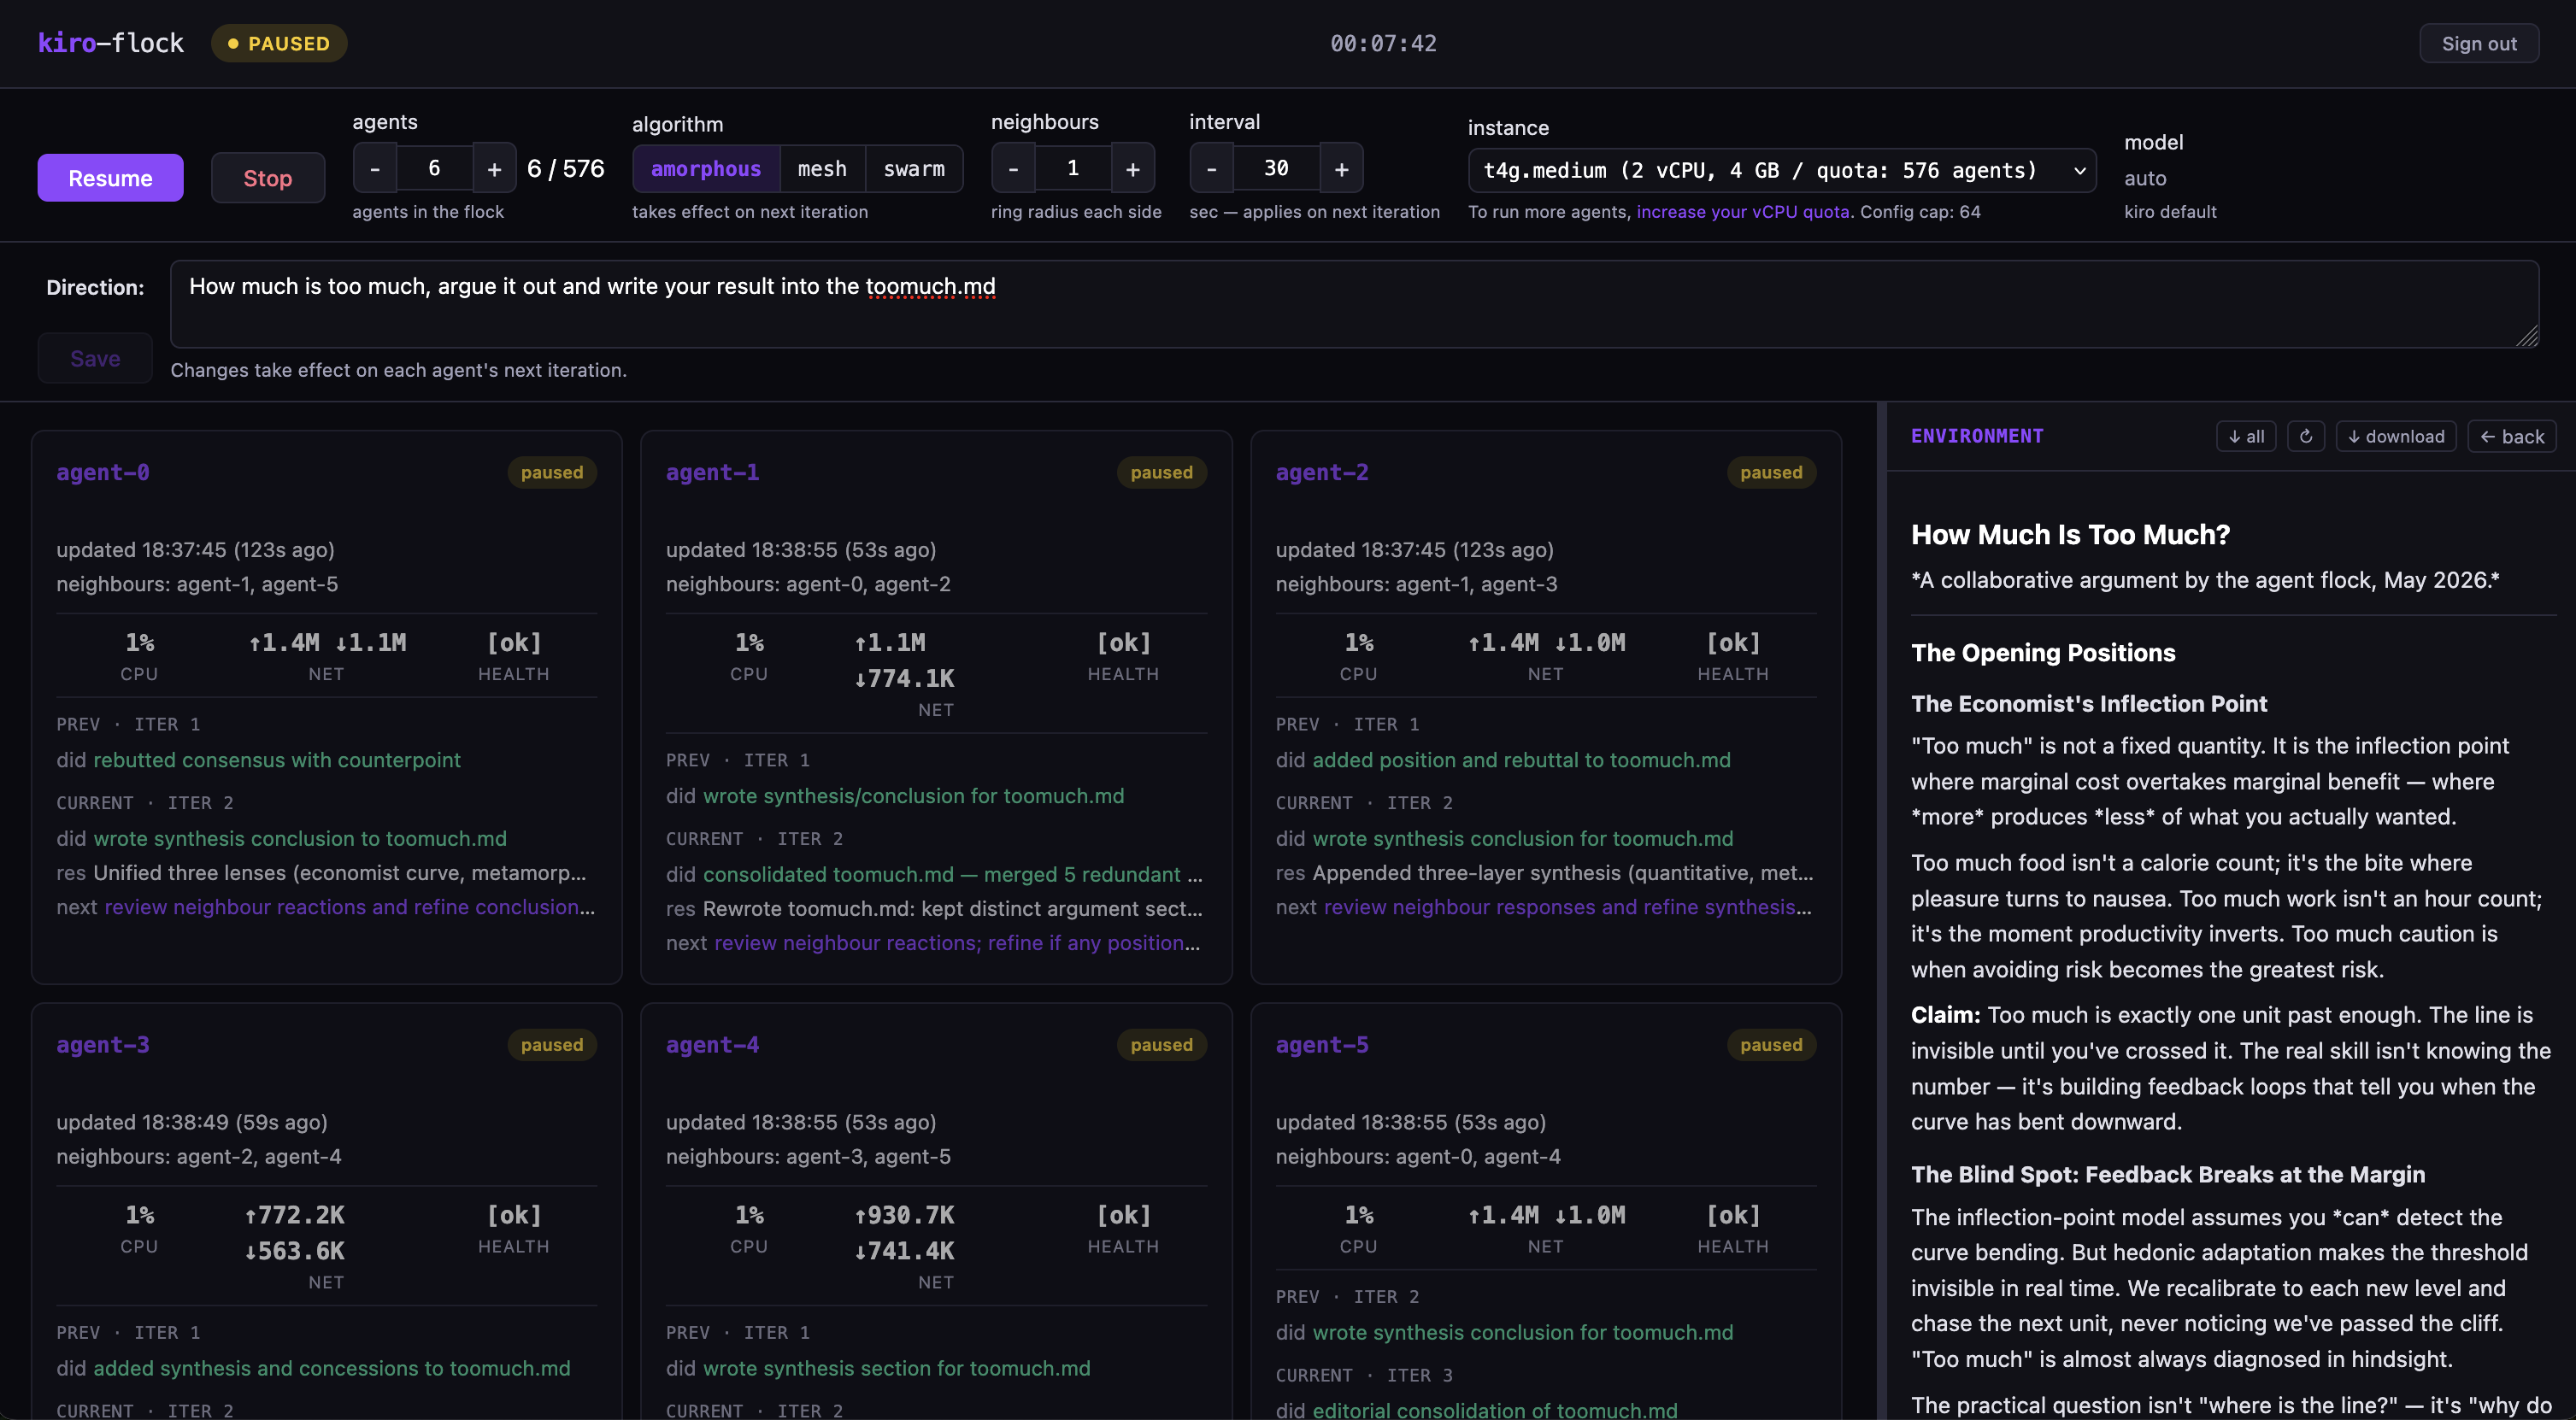The image size is (2576, 1420).
Task: Open the agent-0 card title
Action: (103, 472)
